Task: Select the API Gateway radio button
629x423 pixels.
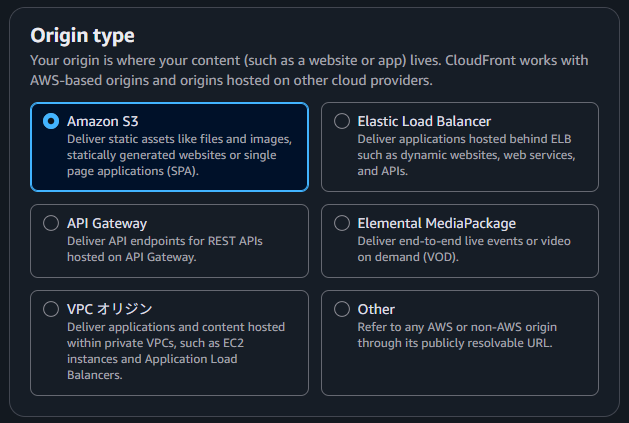Action: (x=51, y=223)
